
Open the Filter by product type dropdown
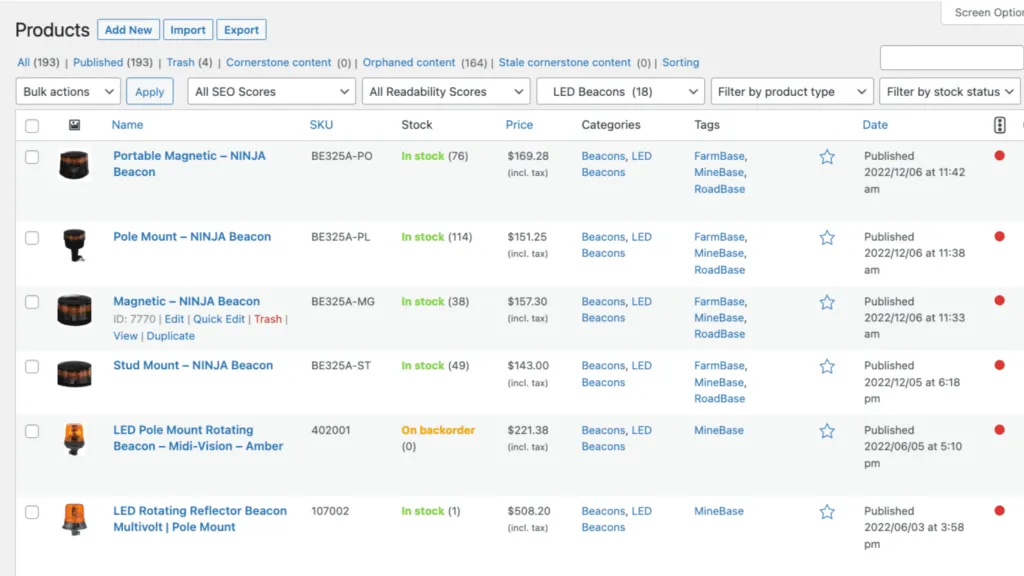pyautogui.click(x=792, y=91)
